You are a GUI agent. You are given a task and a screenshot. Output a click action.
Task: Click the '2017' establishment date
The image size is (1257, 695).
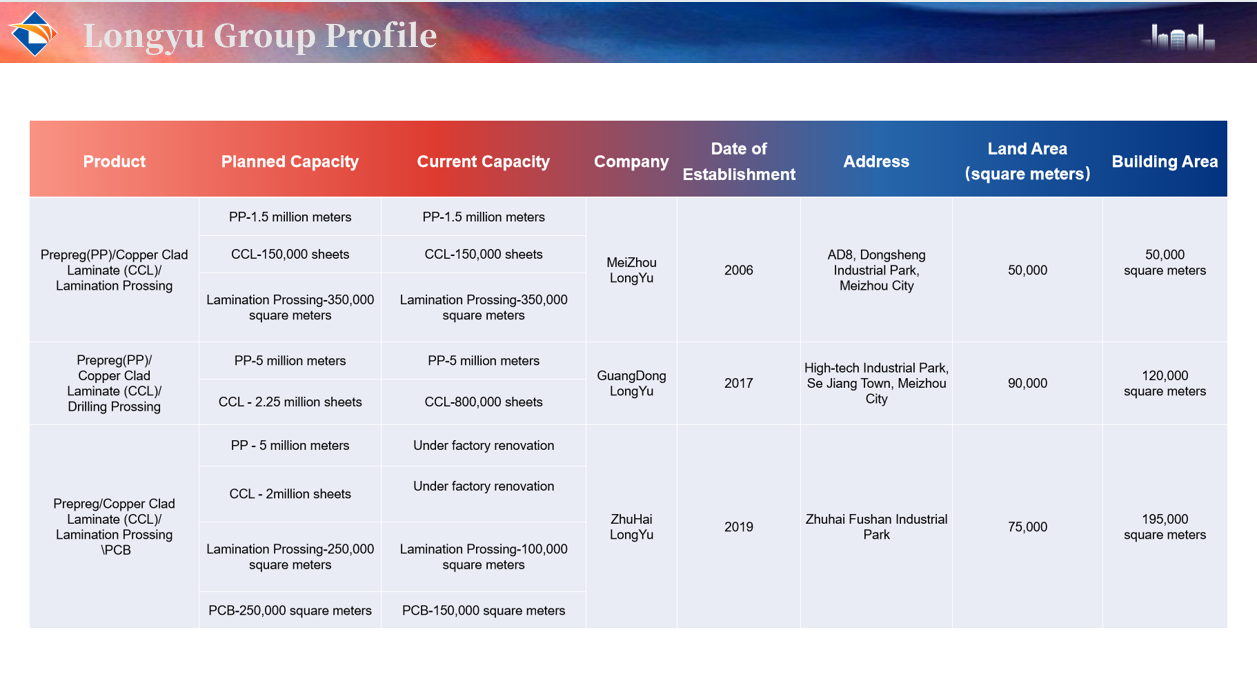[739, 383]
